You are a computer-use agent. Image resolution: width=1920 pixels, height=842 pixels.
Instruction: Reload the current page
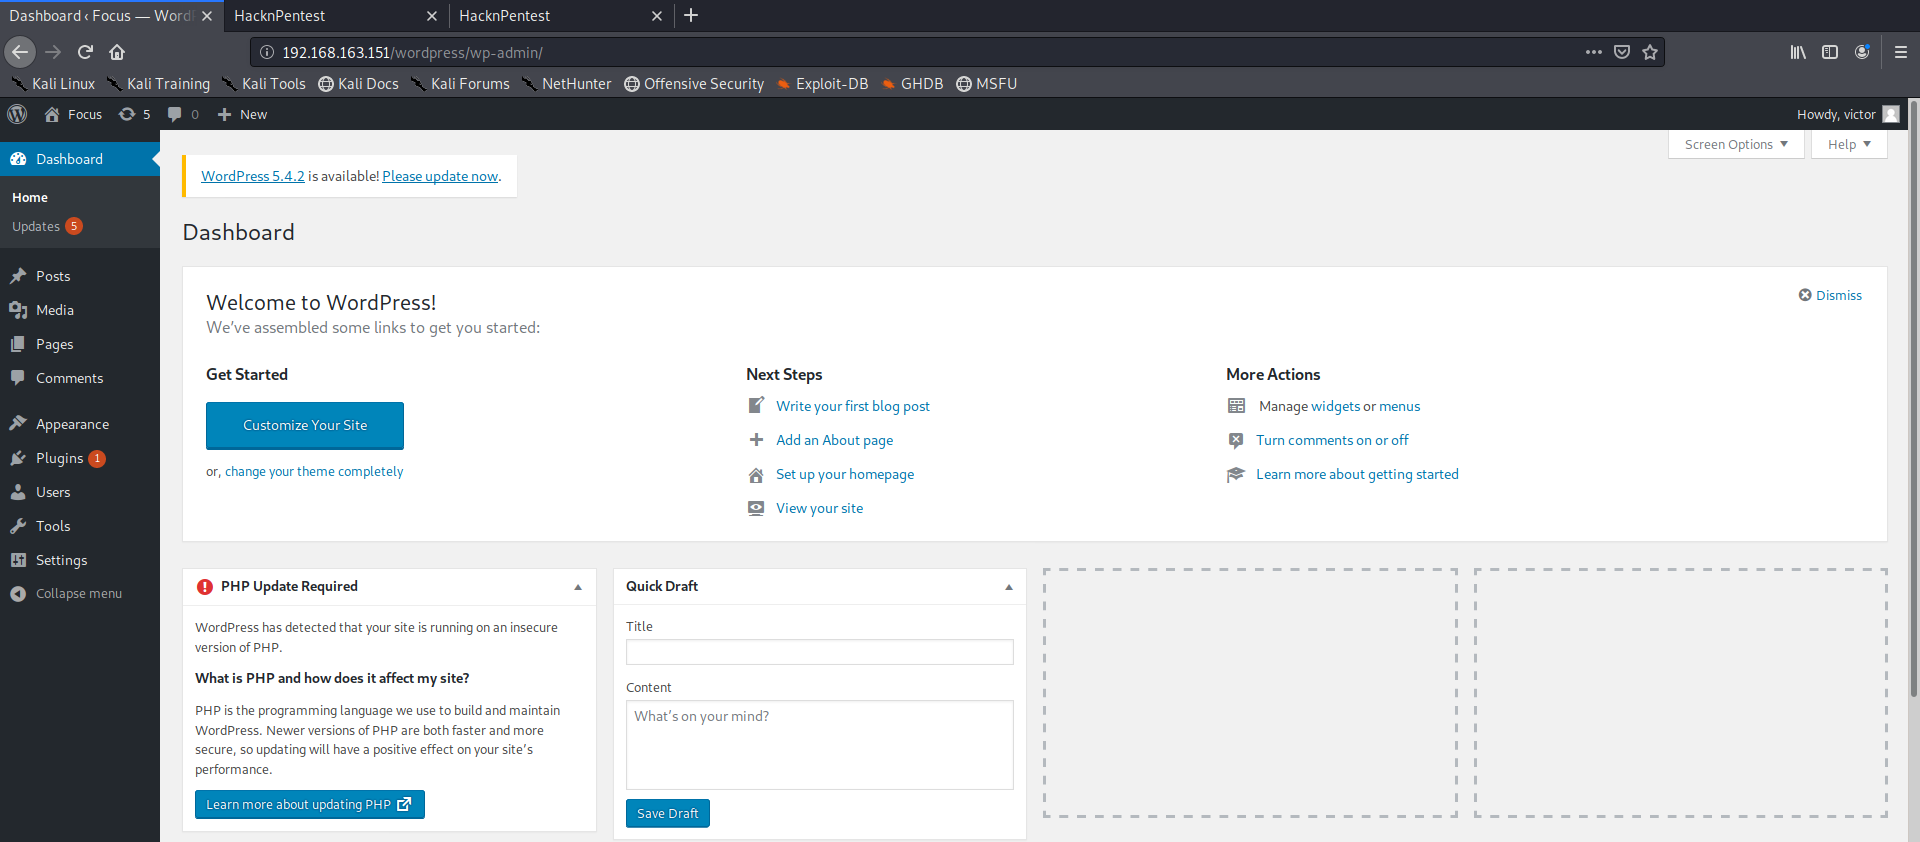85,52
